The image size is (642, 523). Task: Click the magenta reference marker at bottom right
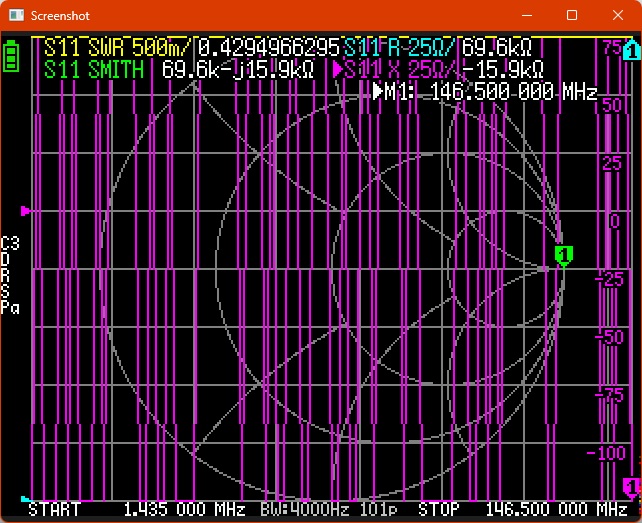[x=631, y=487]
